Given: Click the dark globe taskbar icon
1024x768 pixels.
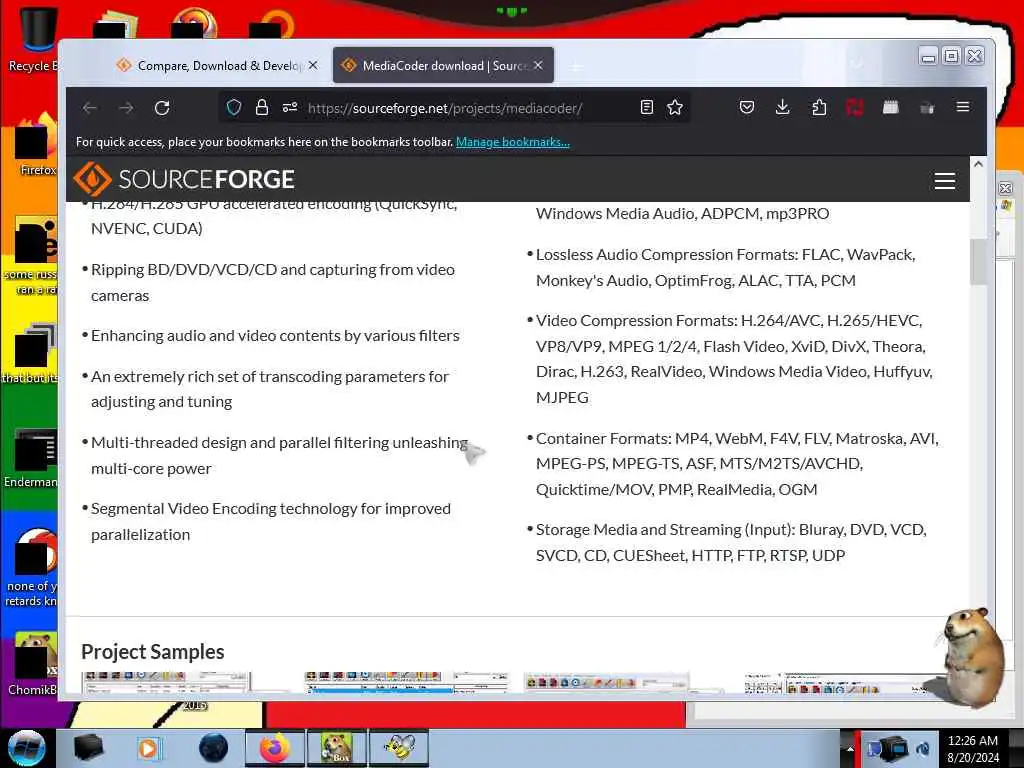Looking at the screenshot, I should 214,748.
